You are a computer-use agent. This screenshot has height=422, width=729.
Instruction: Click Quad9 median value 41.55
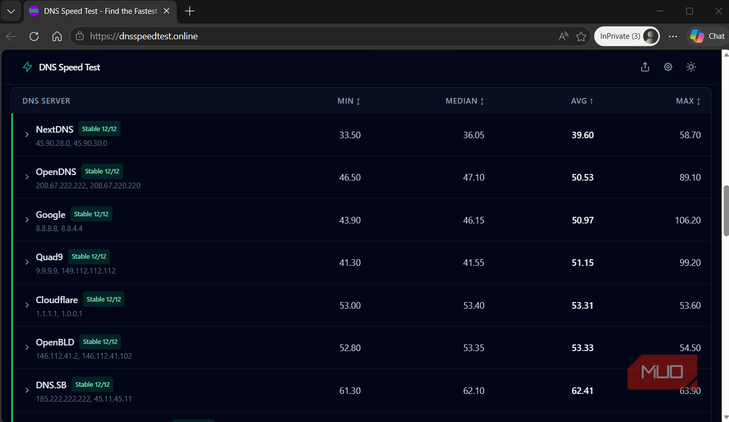pos(473,263)
